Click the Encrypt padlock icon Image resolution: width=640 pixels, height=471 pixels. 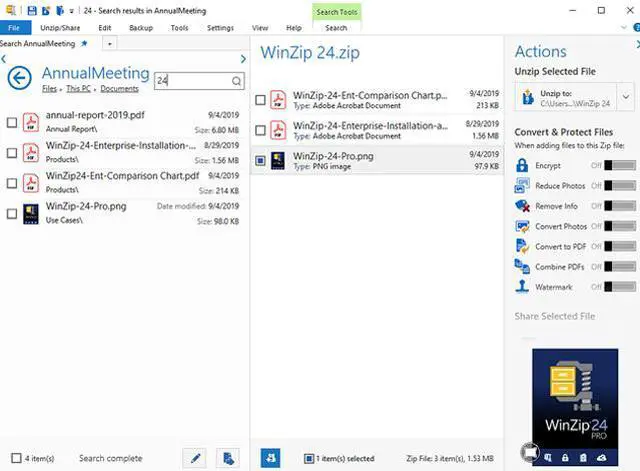[x=522, y=165]
